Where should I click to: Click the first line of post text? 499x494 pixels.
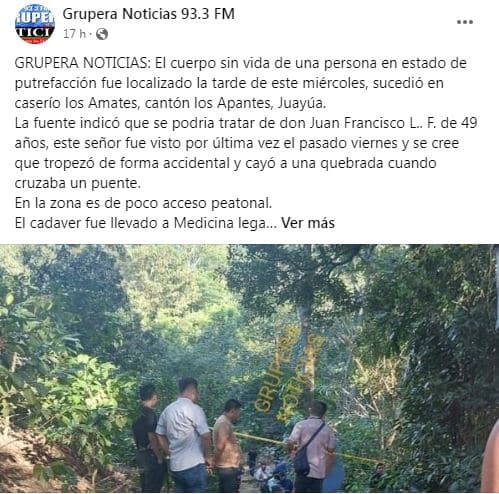click(x=240, y=63)
